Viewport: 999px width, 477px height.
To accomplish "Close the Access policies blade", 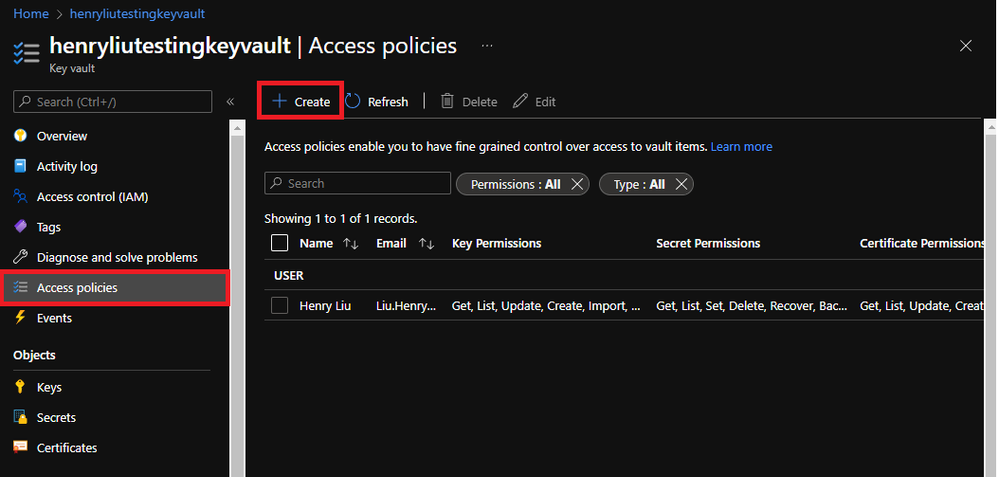I will tap(966, 46).
